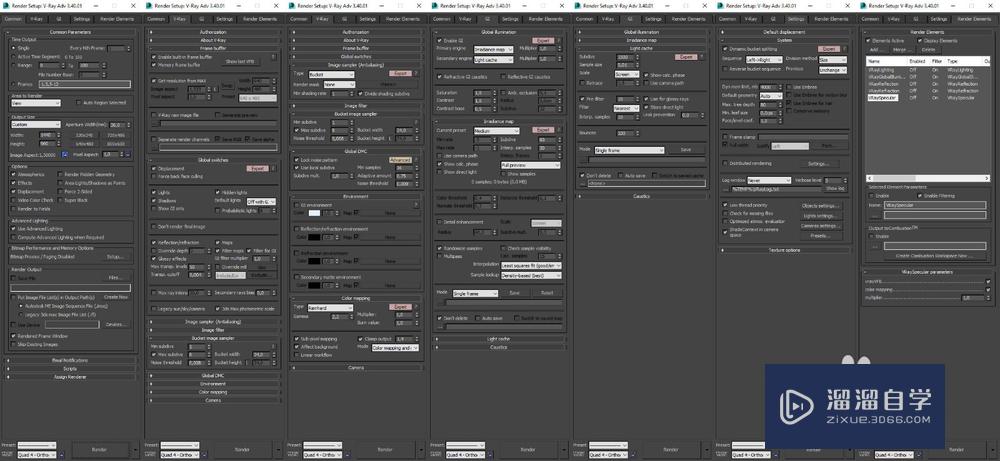
Task: Open Settings tab in window listing VRayLighting
Action: 938,19
